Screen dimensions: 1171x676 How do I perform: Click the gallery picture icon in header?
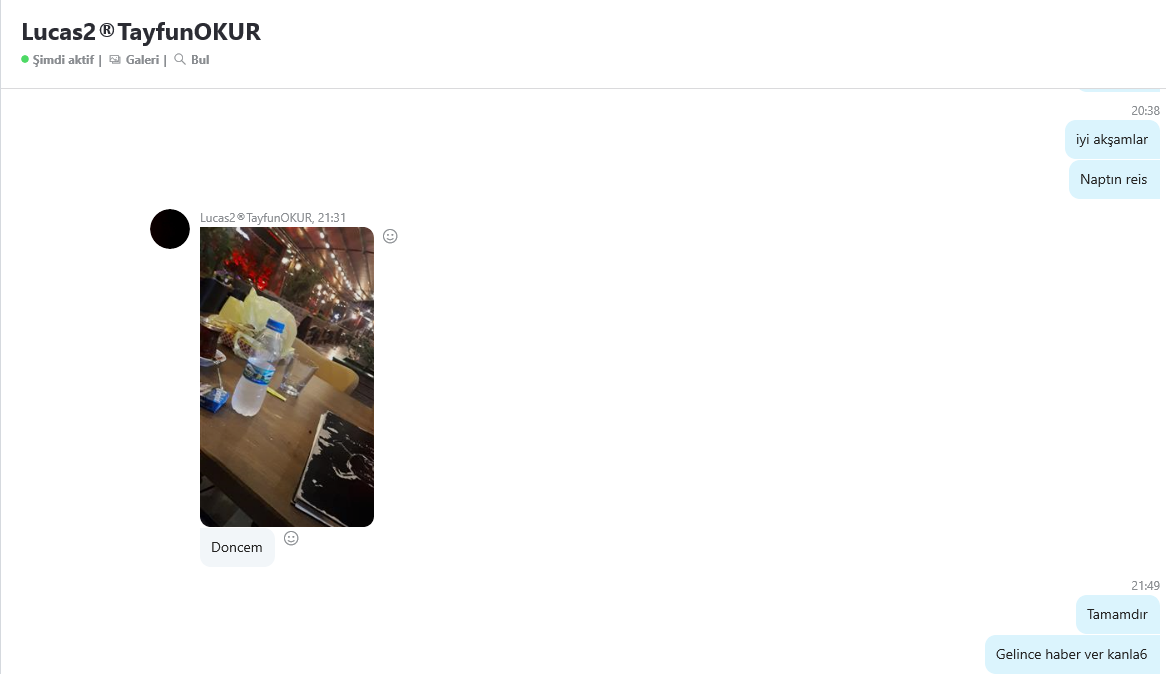(115, 60)
